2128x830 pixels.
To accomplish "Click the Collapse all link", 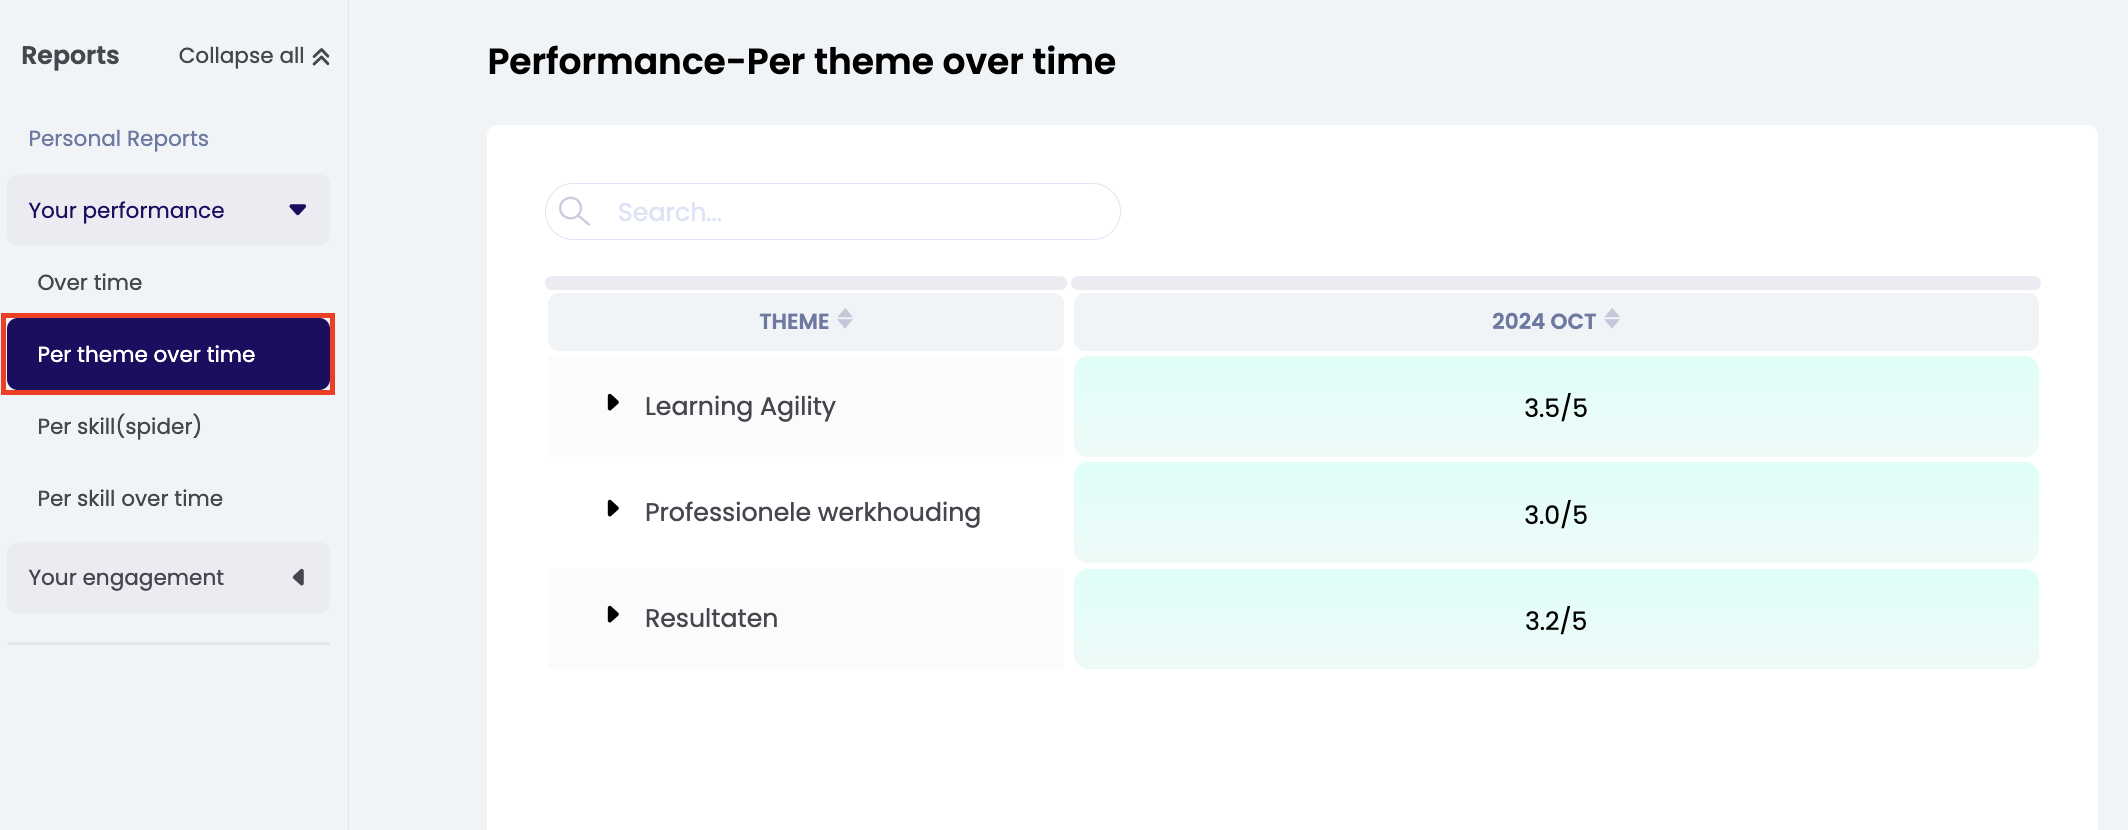I will [241, 56].
